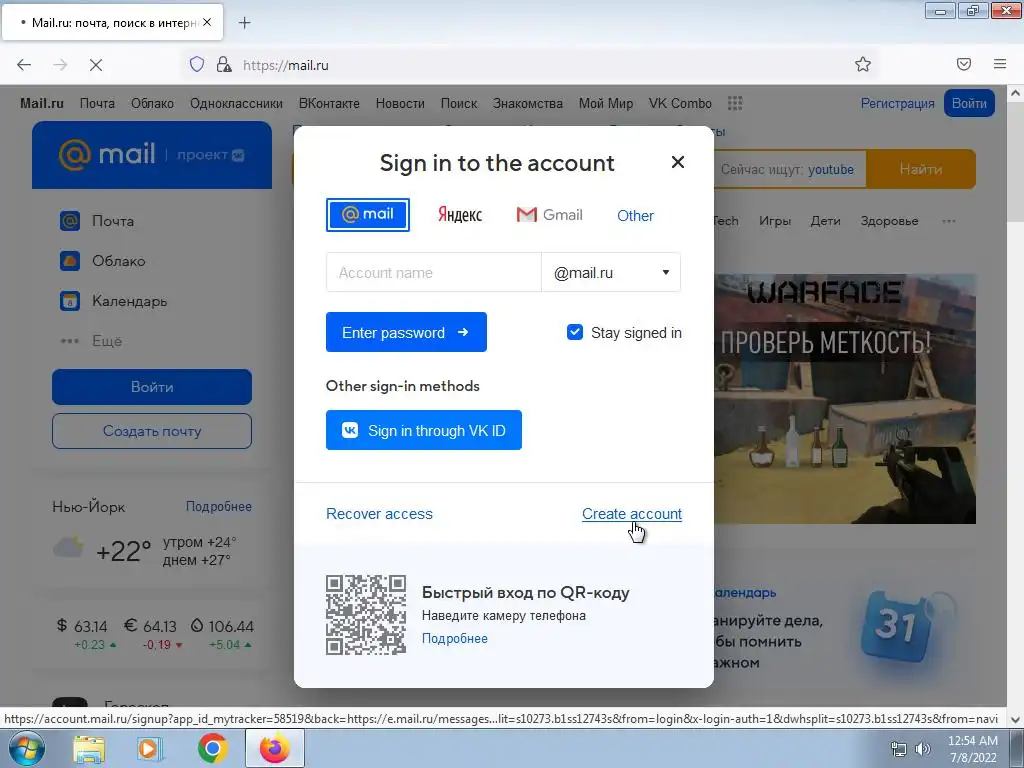Click the top-right Войти button
1024x768 pixels.
pyautogui.click(x=969, y=103)
